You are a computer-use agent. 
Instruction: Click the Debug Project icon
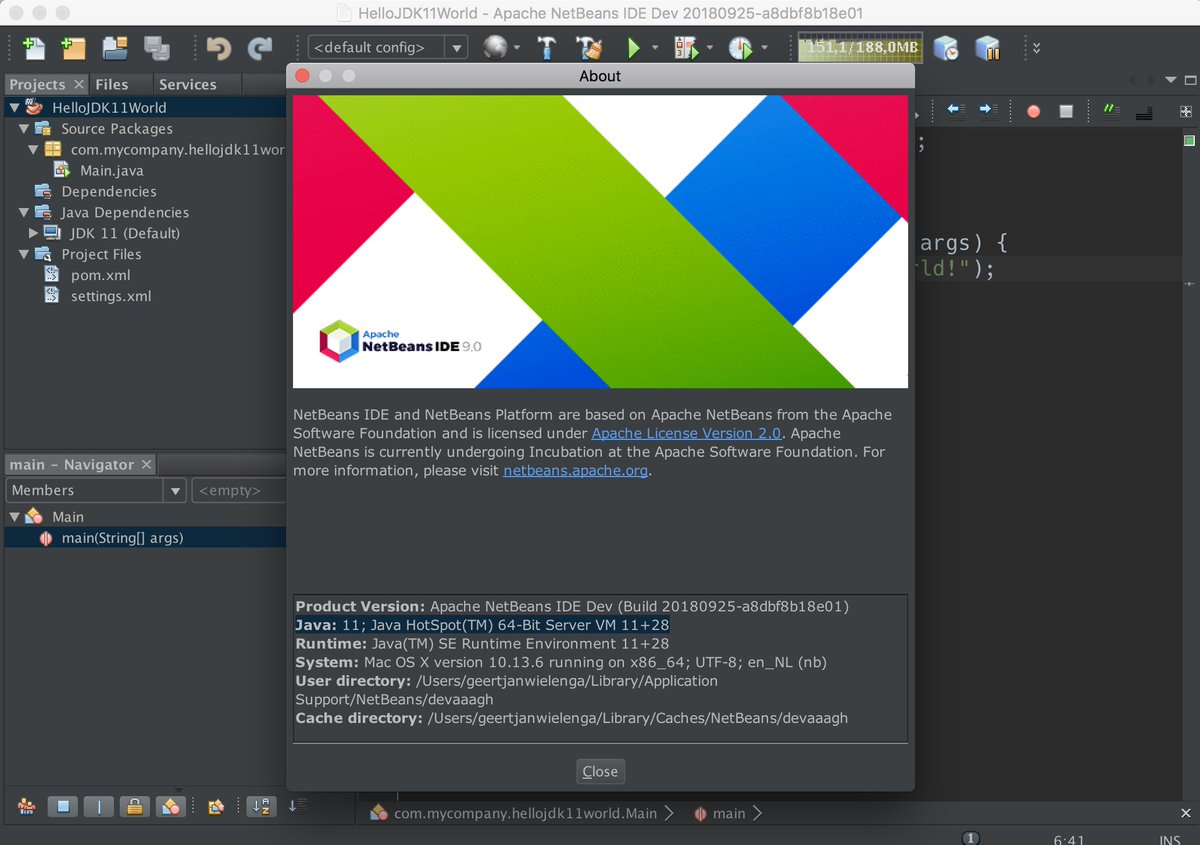click(x=685, y=47)
